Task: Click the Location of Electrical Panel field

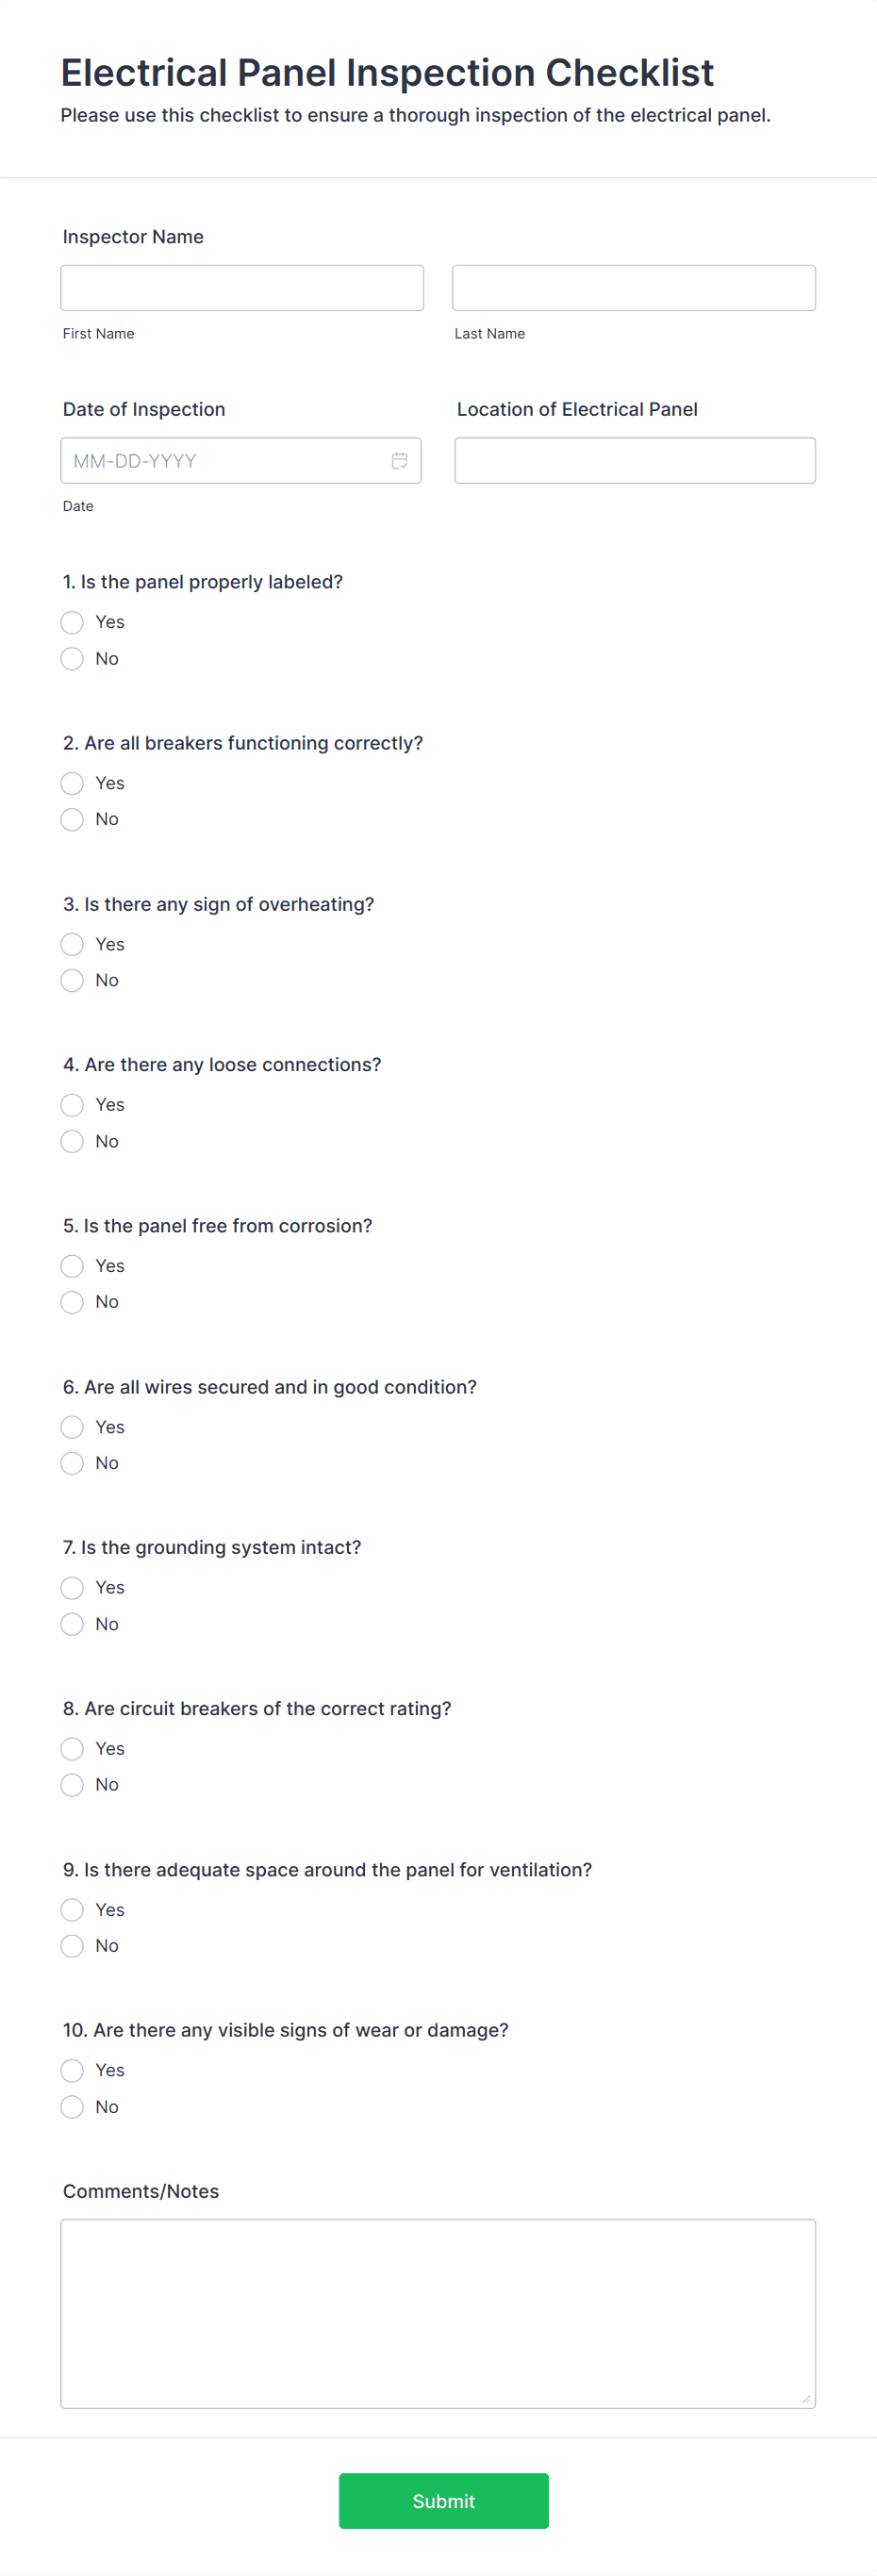Action: tap(634, 459)
